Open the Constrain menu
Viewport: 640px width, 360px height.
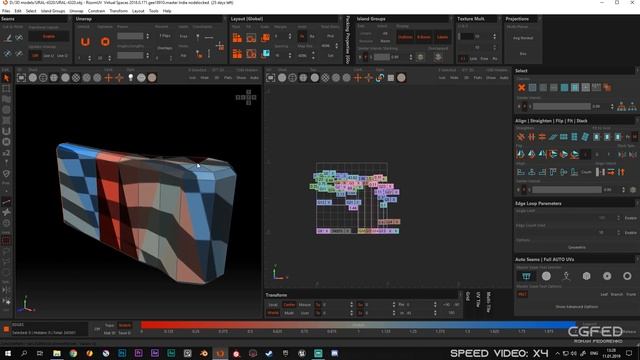96,11
